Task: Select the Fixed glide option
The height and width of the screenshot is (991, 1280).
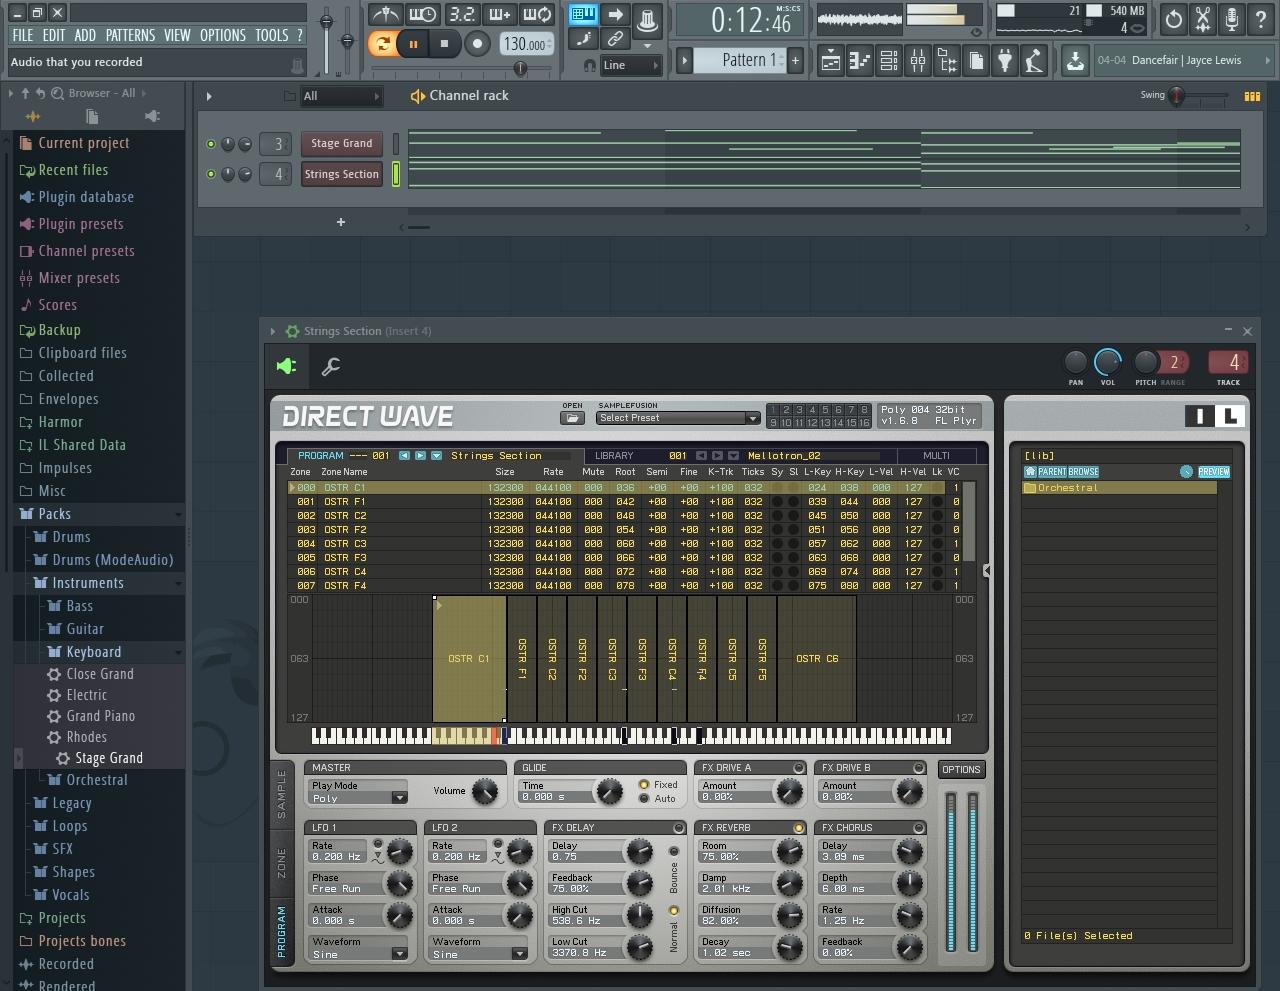Action: tap(644, 785)
